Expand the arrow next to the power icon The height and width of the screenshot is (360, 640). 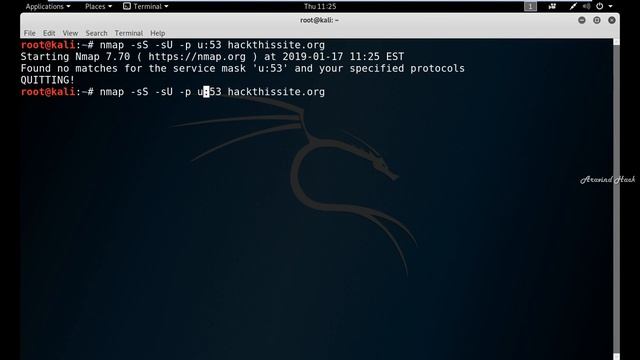click(x=610, y=7)
